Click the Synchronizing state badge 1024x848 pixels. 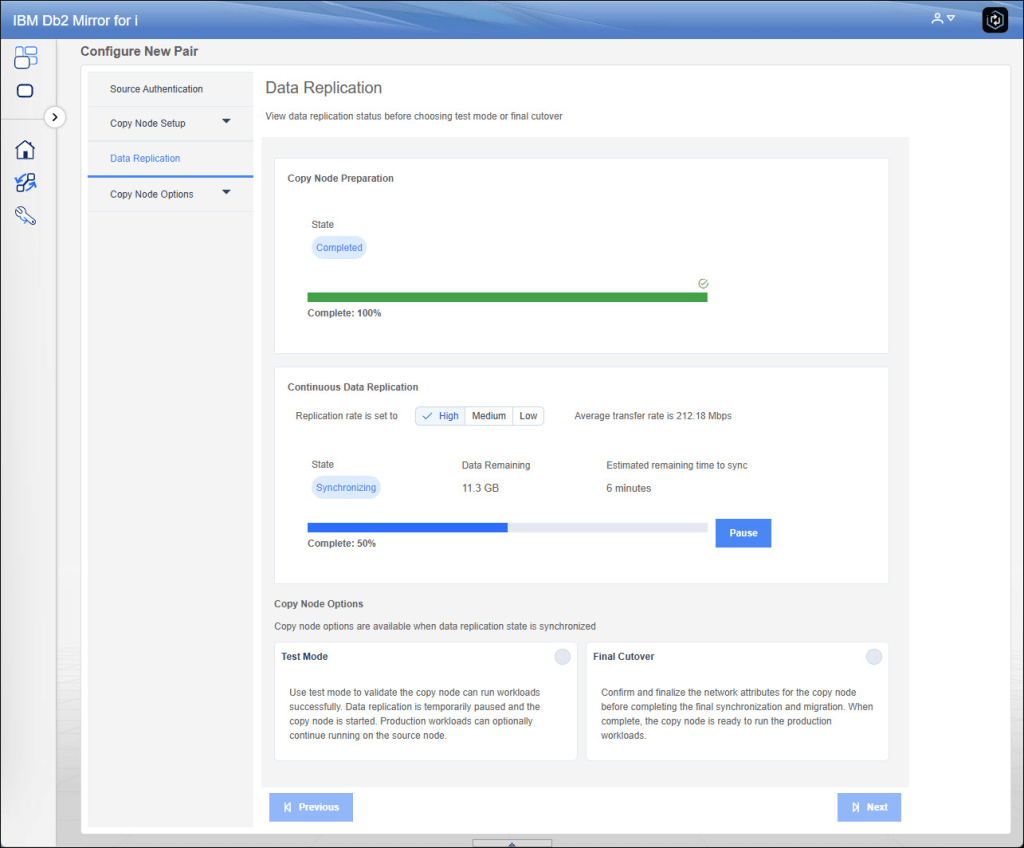click(346, 487)
